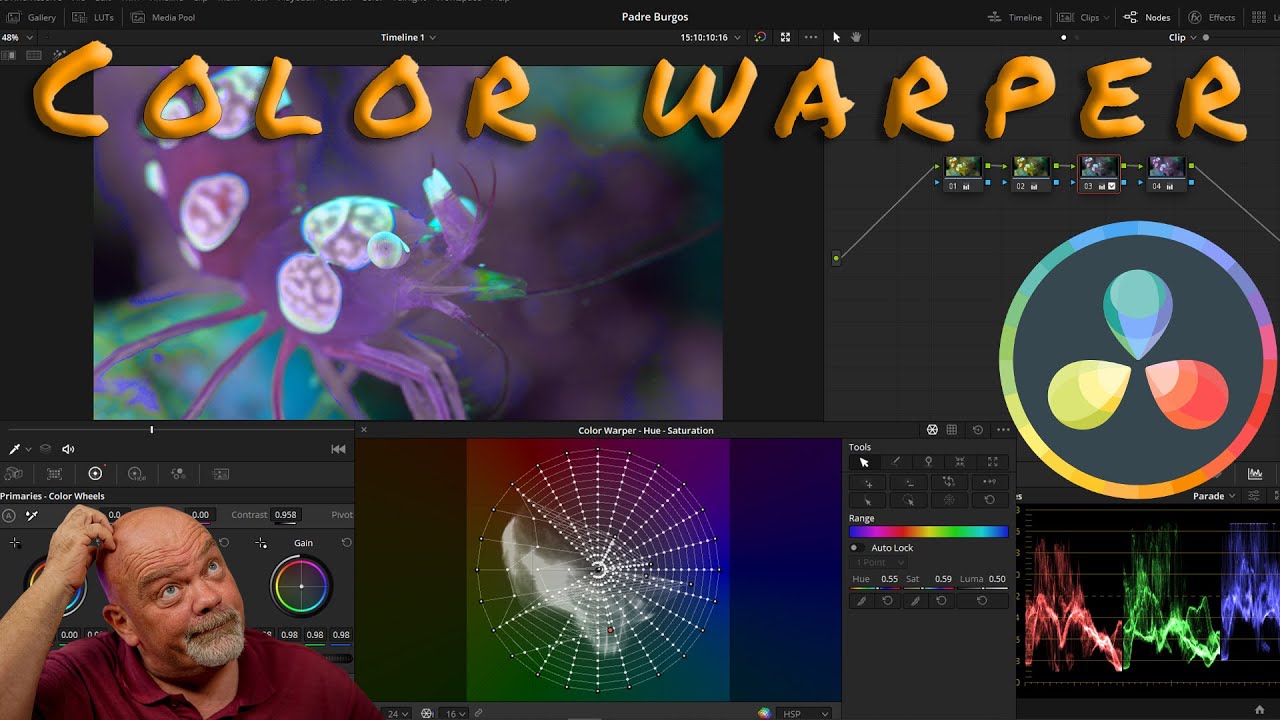Image resolution: width=1280 pixels, height=720 pixels.
Task: Choose the Pull points inward tool
Action: click(960, 462)
